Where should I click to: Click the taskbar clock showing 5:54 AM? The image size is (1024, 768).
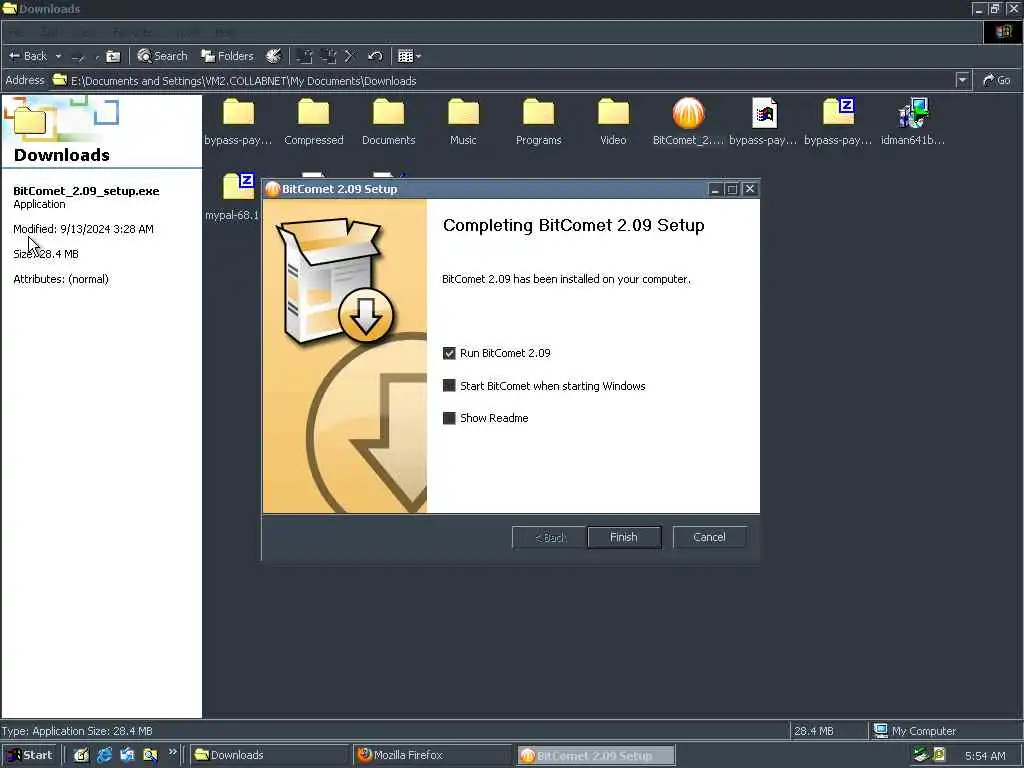[x=985, y=756]
